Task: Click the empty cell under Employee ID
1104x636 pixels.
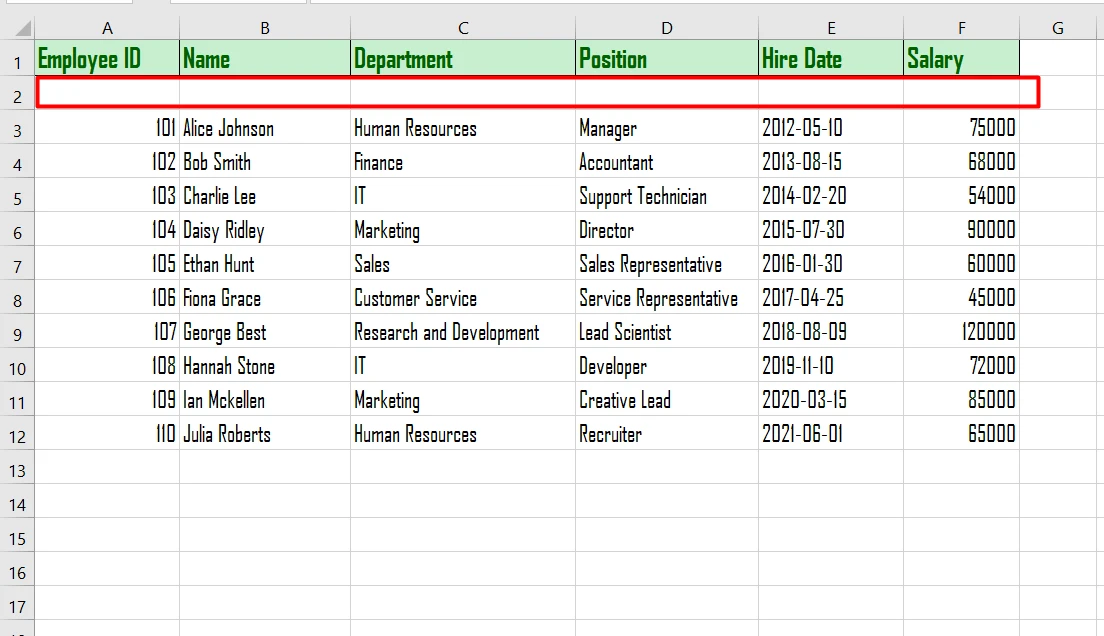Action: 107,93
